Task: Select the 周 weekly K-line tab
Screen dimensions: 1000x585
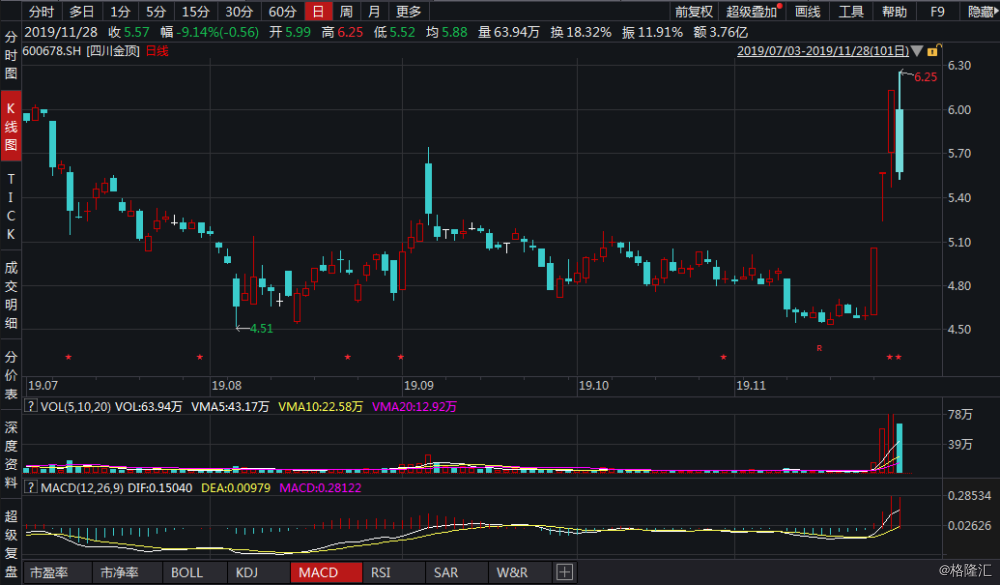Action: [346, 11]
